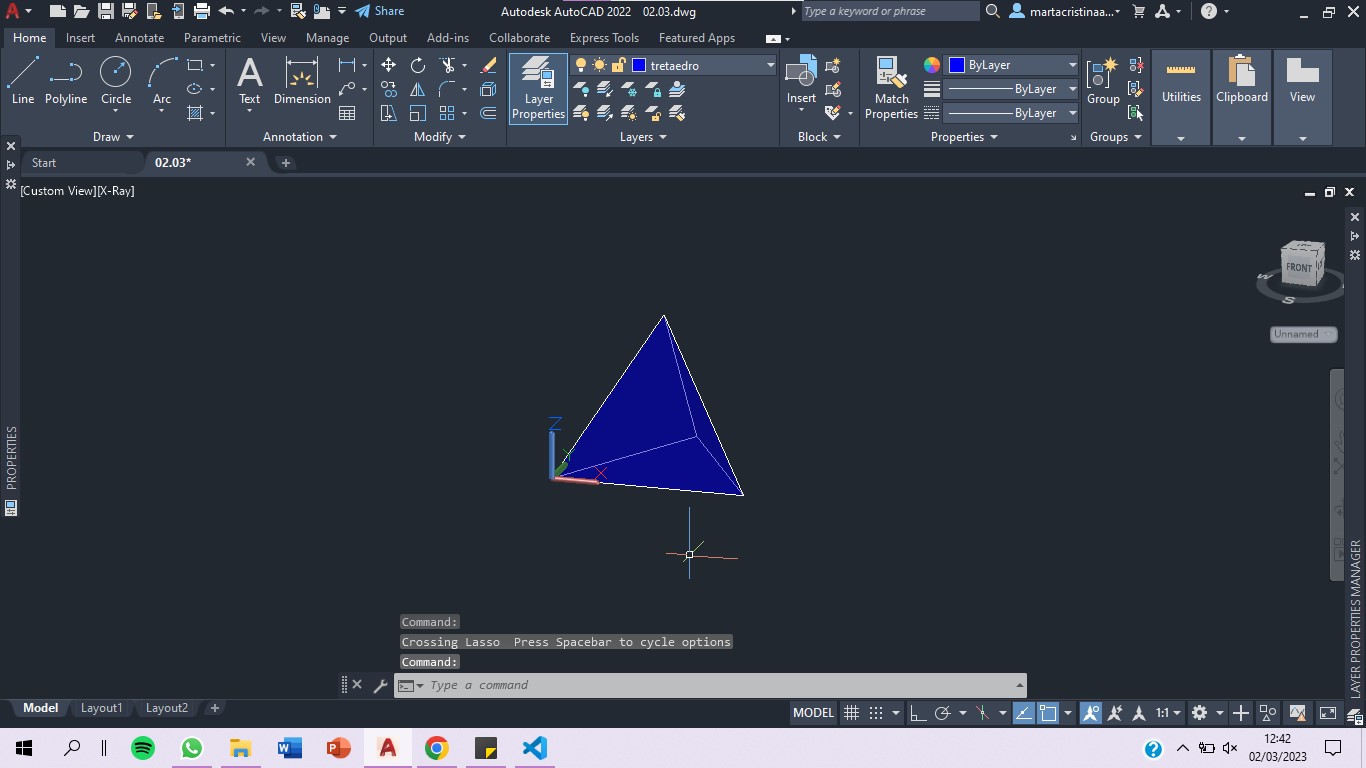Toggle Object Snap Tracking
This screenshot has height=768, width=1366.
[1023, 713]
